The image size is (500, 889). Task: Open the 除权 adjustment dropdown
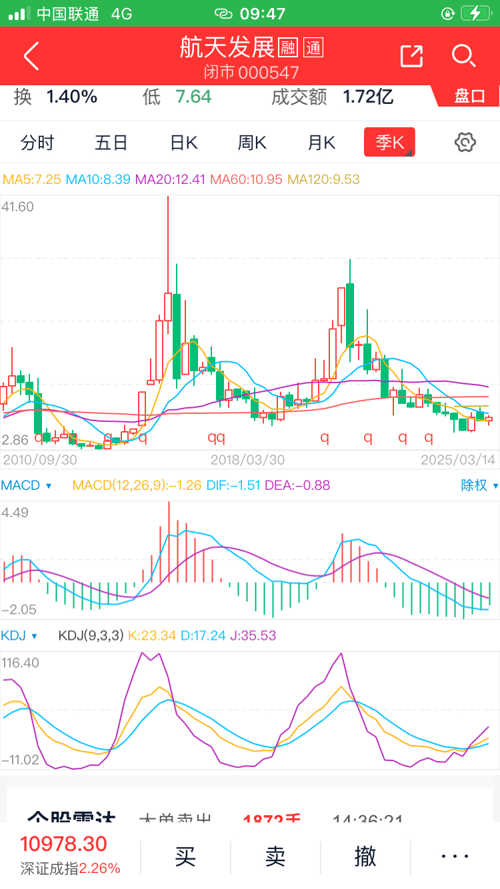(479, 485)
